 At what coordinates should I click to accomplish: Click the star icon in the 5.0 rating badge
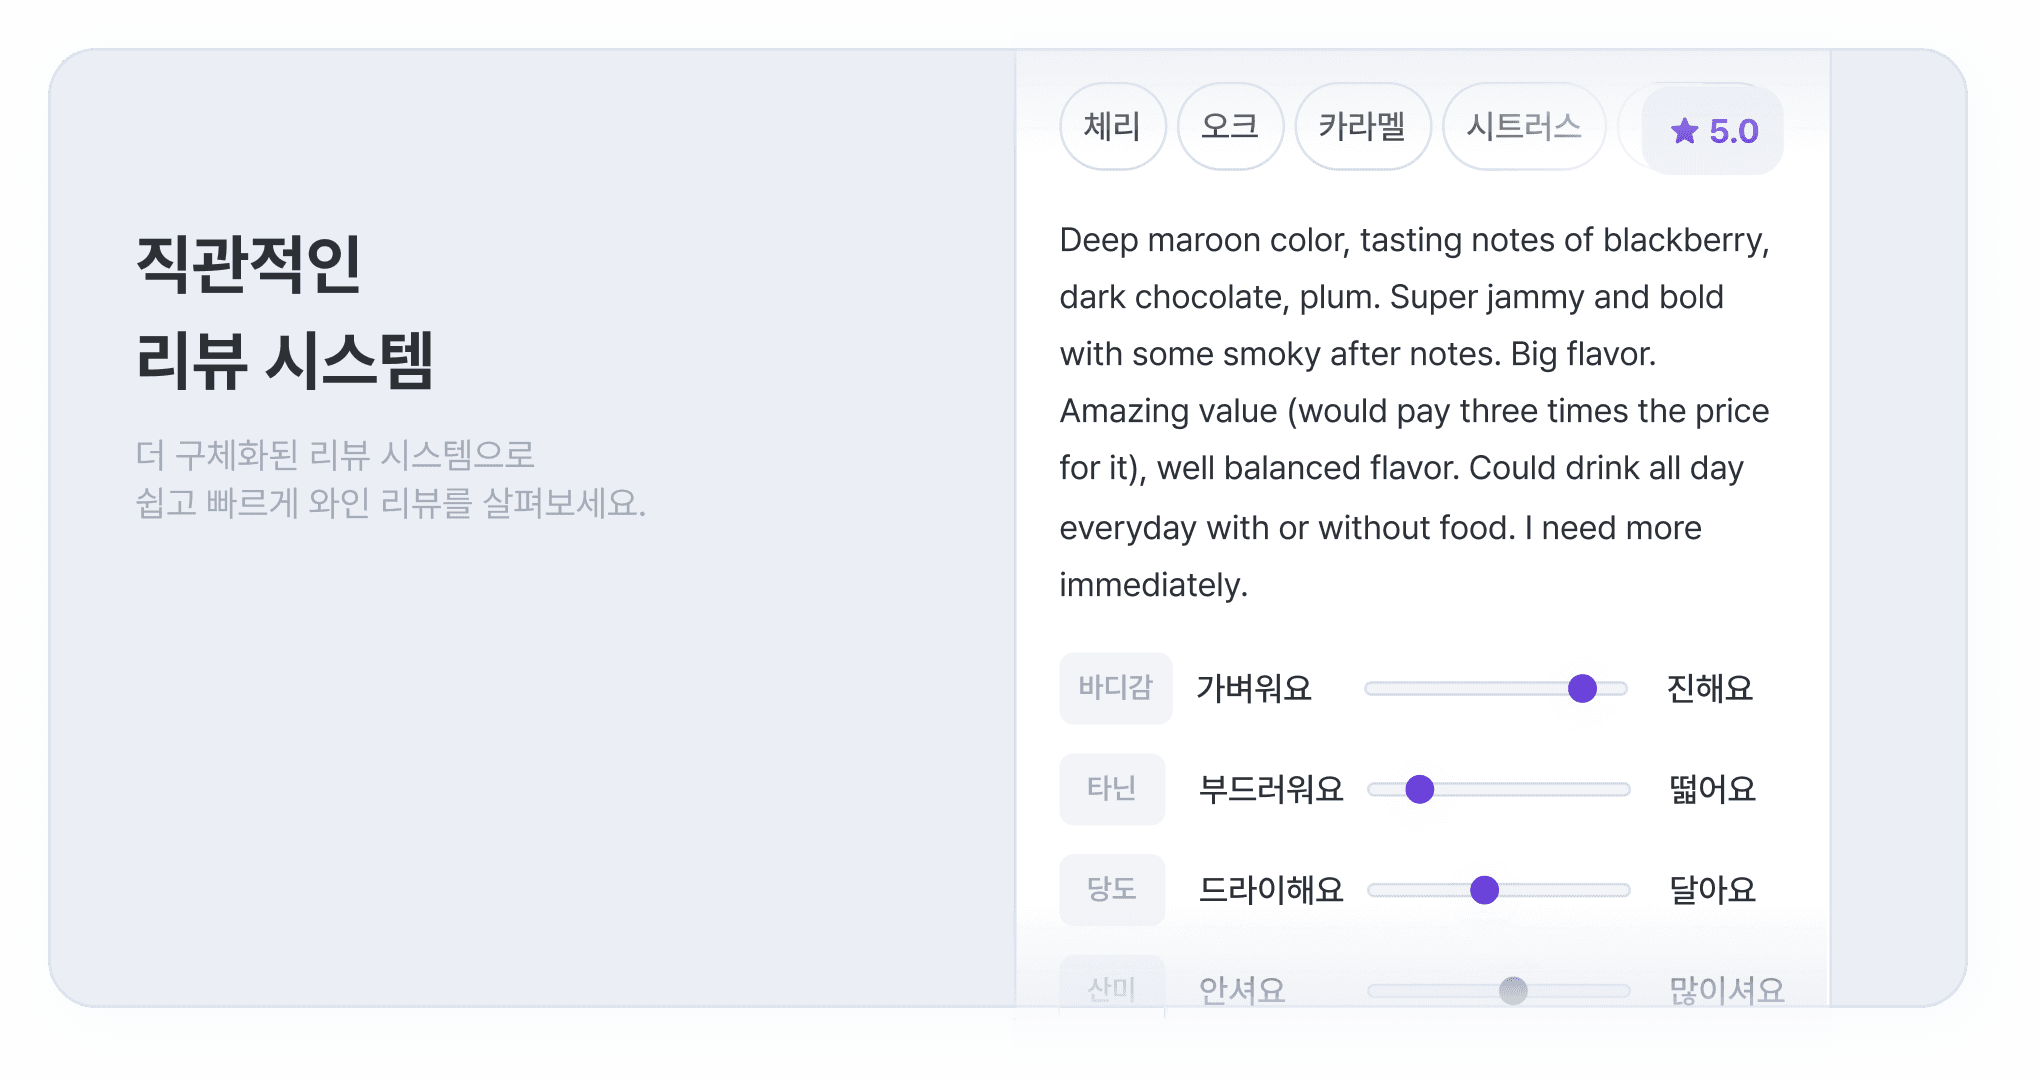click(x=1685, y=130)
